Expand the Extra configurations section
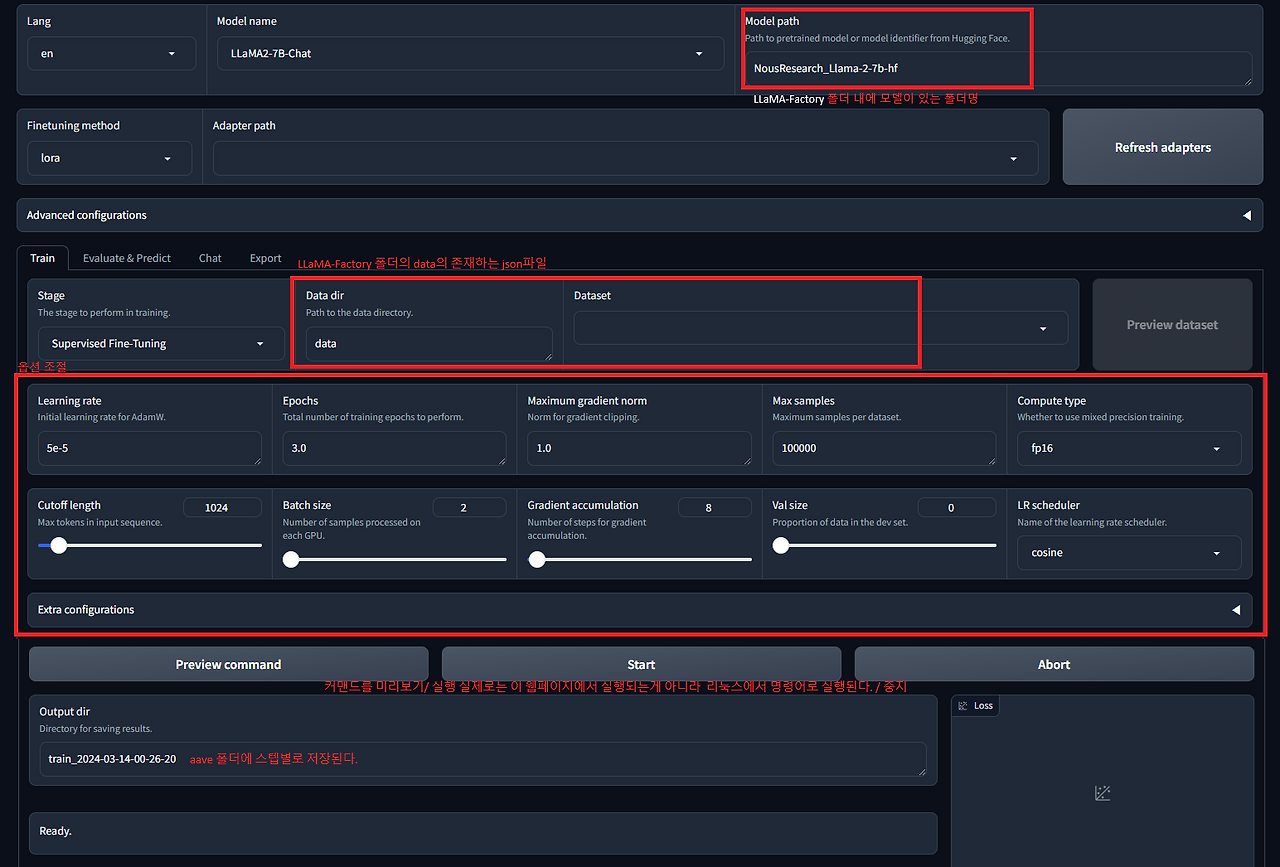The image size is (1280, 867). (639, 609)
